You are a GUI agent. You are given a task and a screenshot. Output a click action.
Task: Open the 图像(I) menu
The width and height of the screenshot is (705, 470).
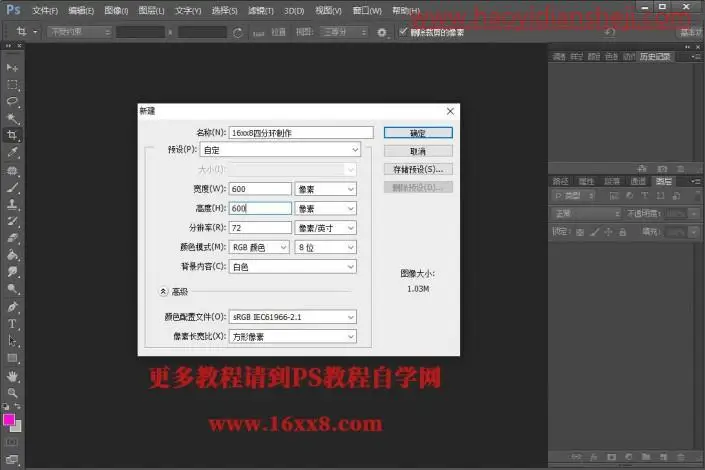click(x=116, y=10)
